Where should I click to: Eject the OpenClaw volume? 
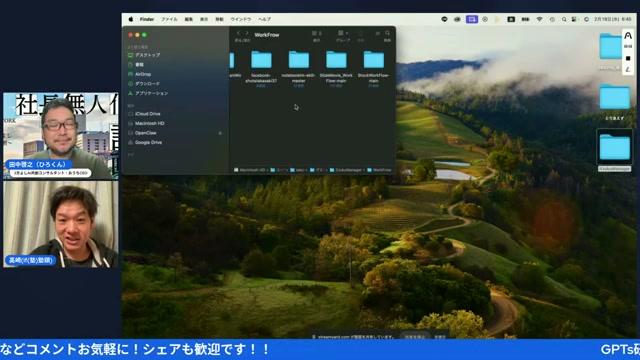[x=220, y=133]
